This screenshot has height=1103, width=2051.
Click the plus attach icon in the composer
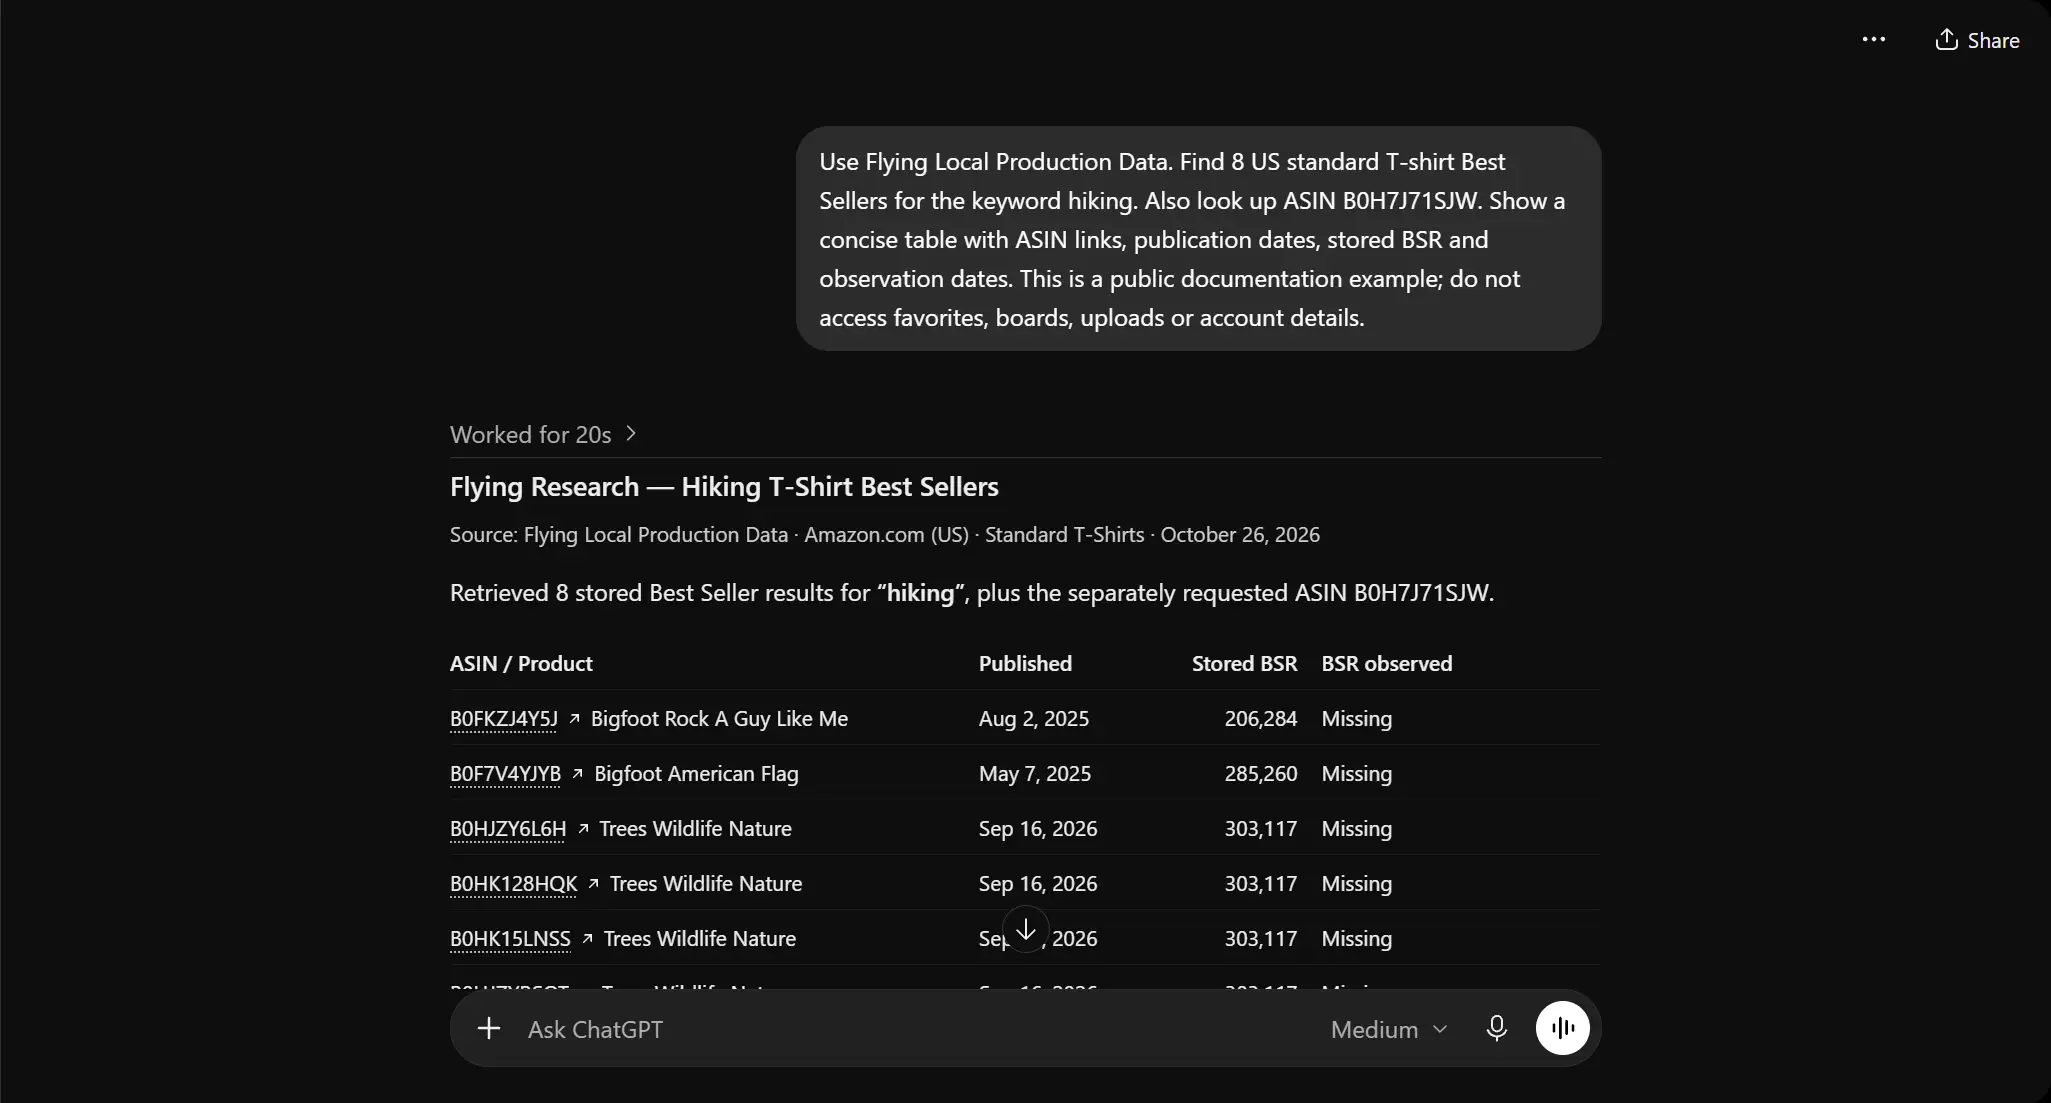(x=488, y=1028)
